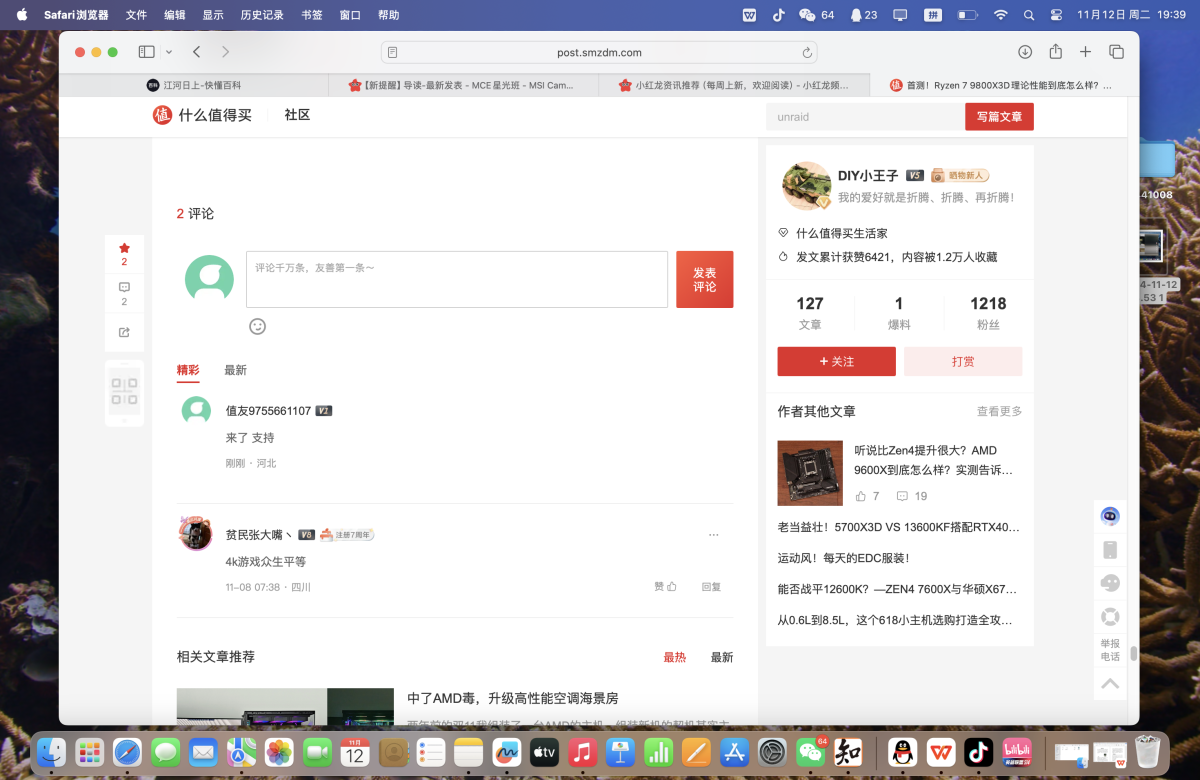The height and width of the screenshot is (780, 1200).
Task: Open Spotlight search in the menu bar
Action: pos(1029,15)
